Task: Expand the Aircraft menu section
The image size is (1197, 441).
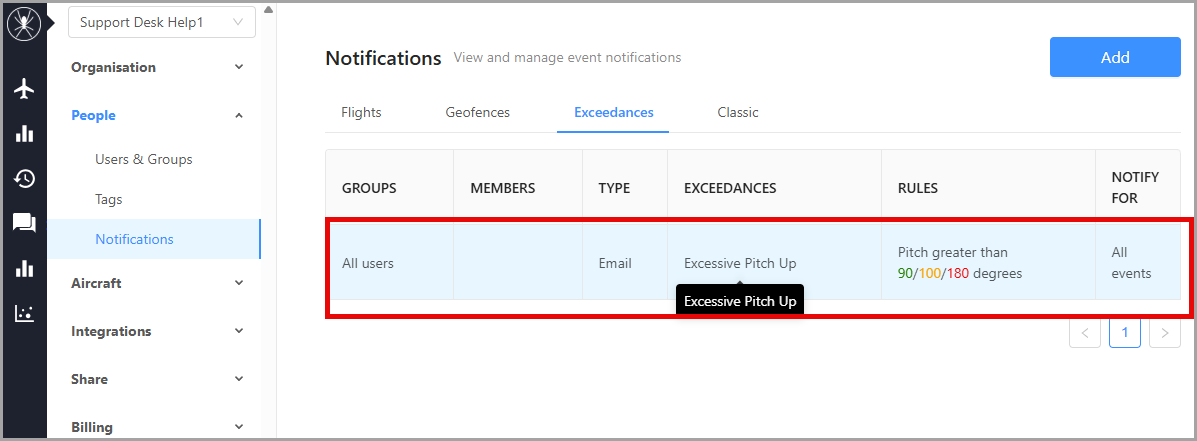Action: 158,283
